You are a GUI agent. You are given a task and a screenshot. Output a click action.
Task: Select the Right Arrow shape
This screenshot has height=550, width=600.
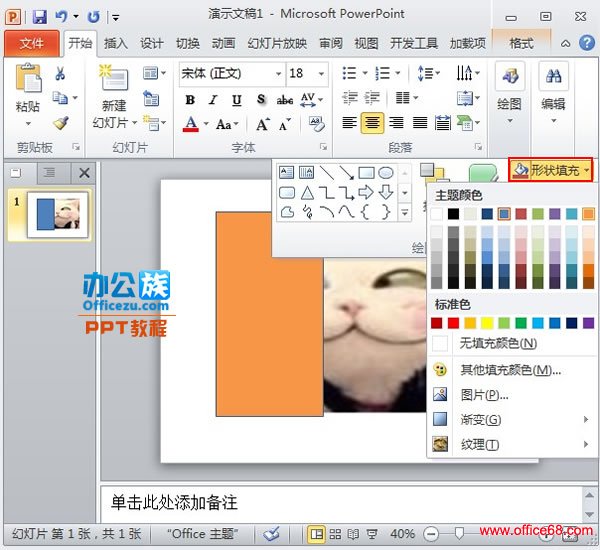click(x=366, y=192)
